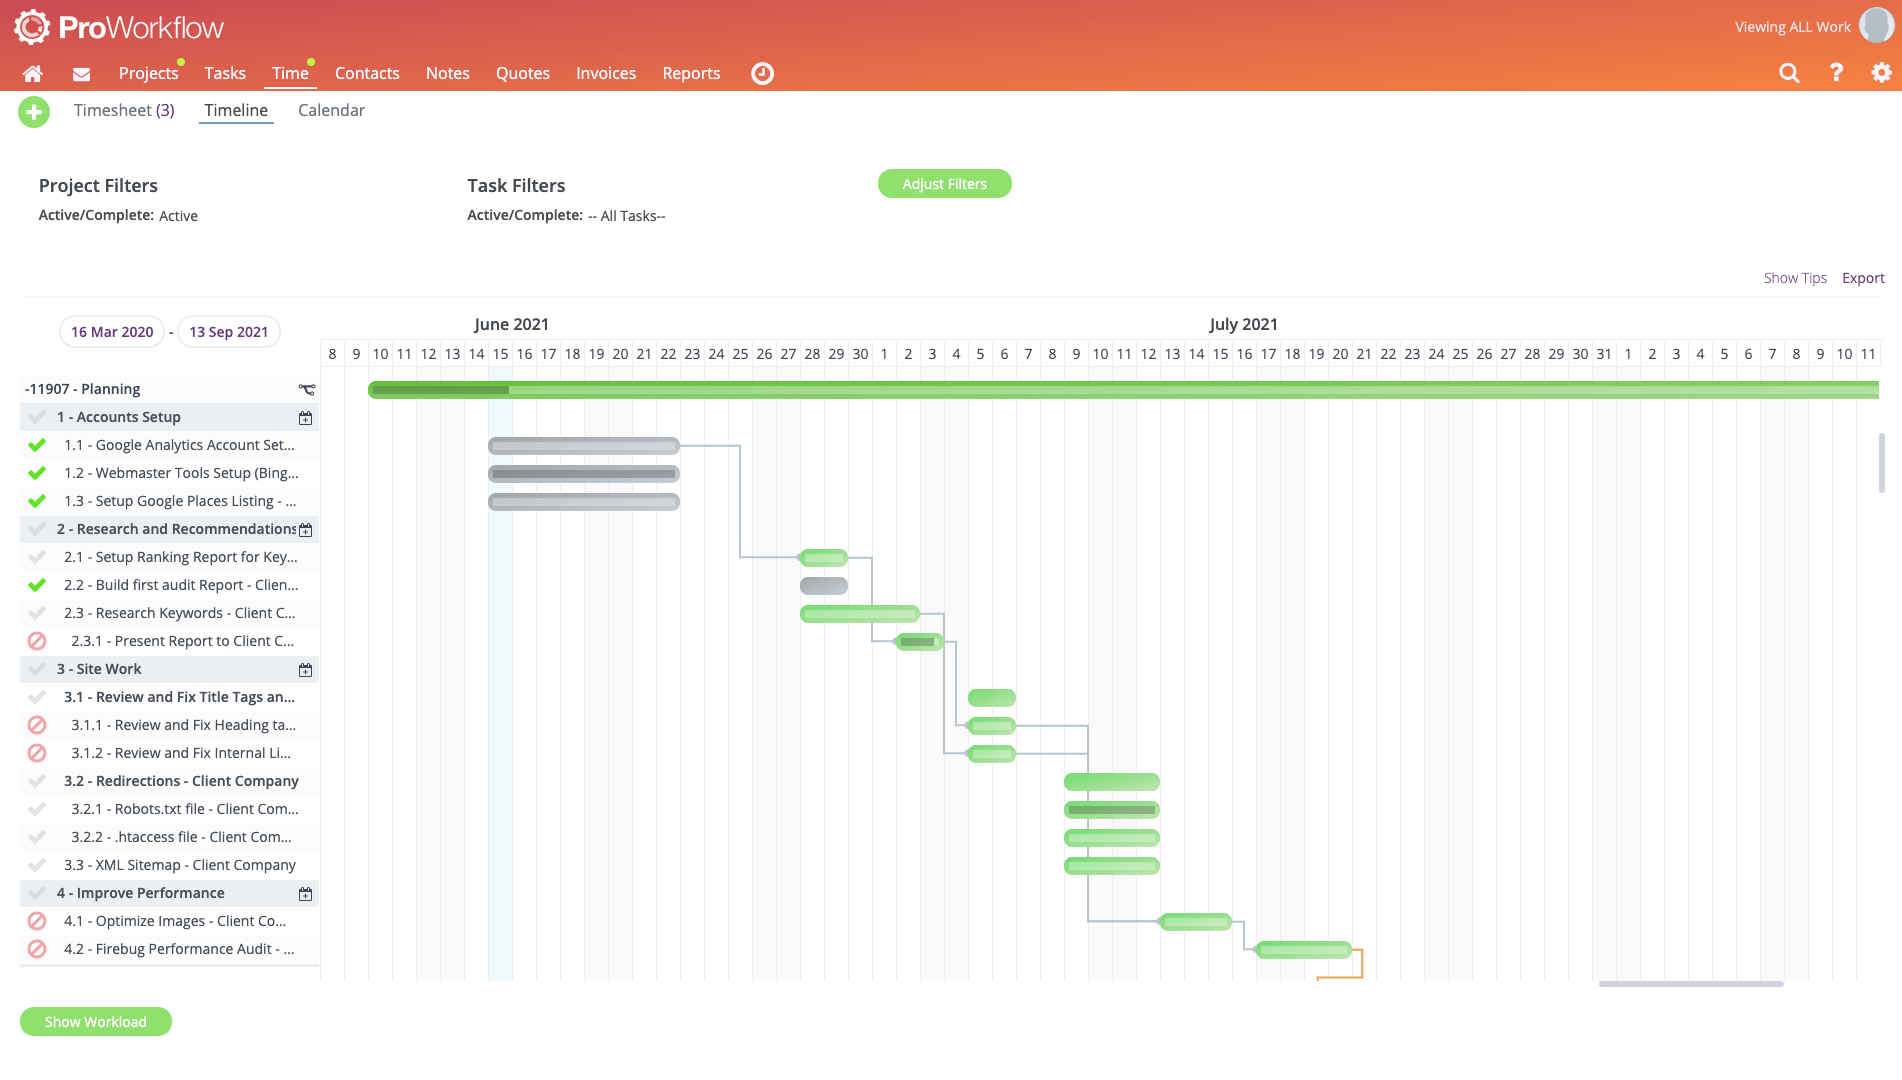Viewport: 1902px width, 1080px height.
Task: Open the 16 Mar 2020 start date field
Action: point(112,332)
